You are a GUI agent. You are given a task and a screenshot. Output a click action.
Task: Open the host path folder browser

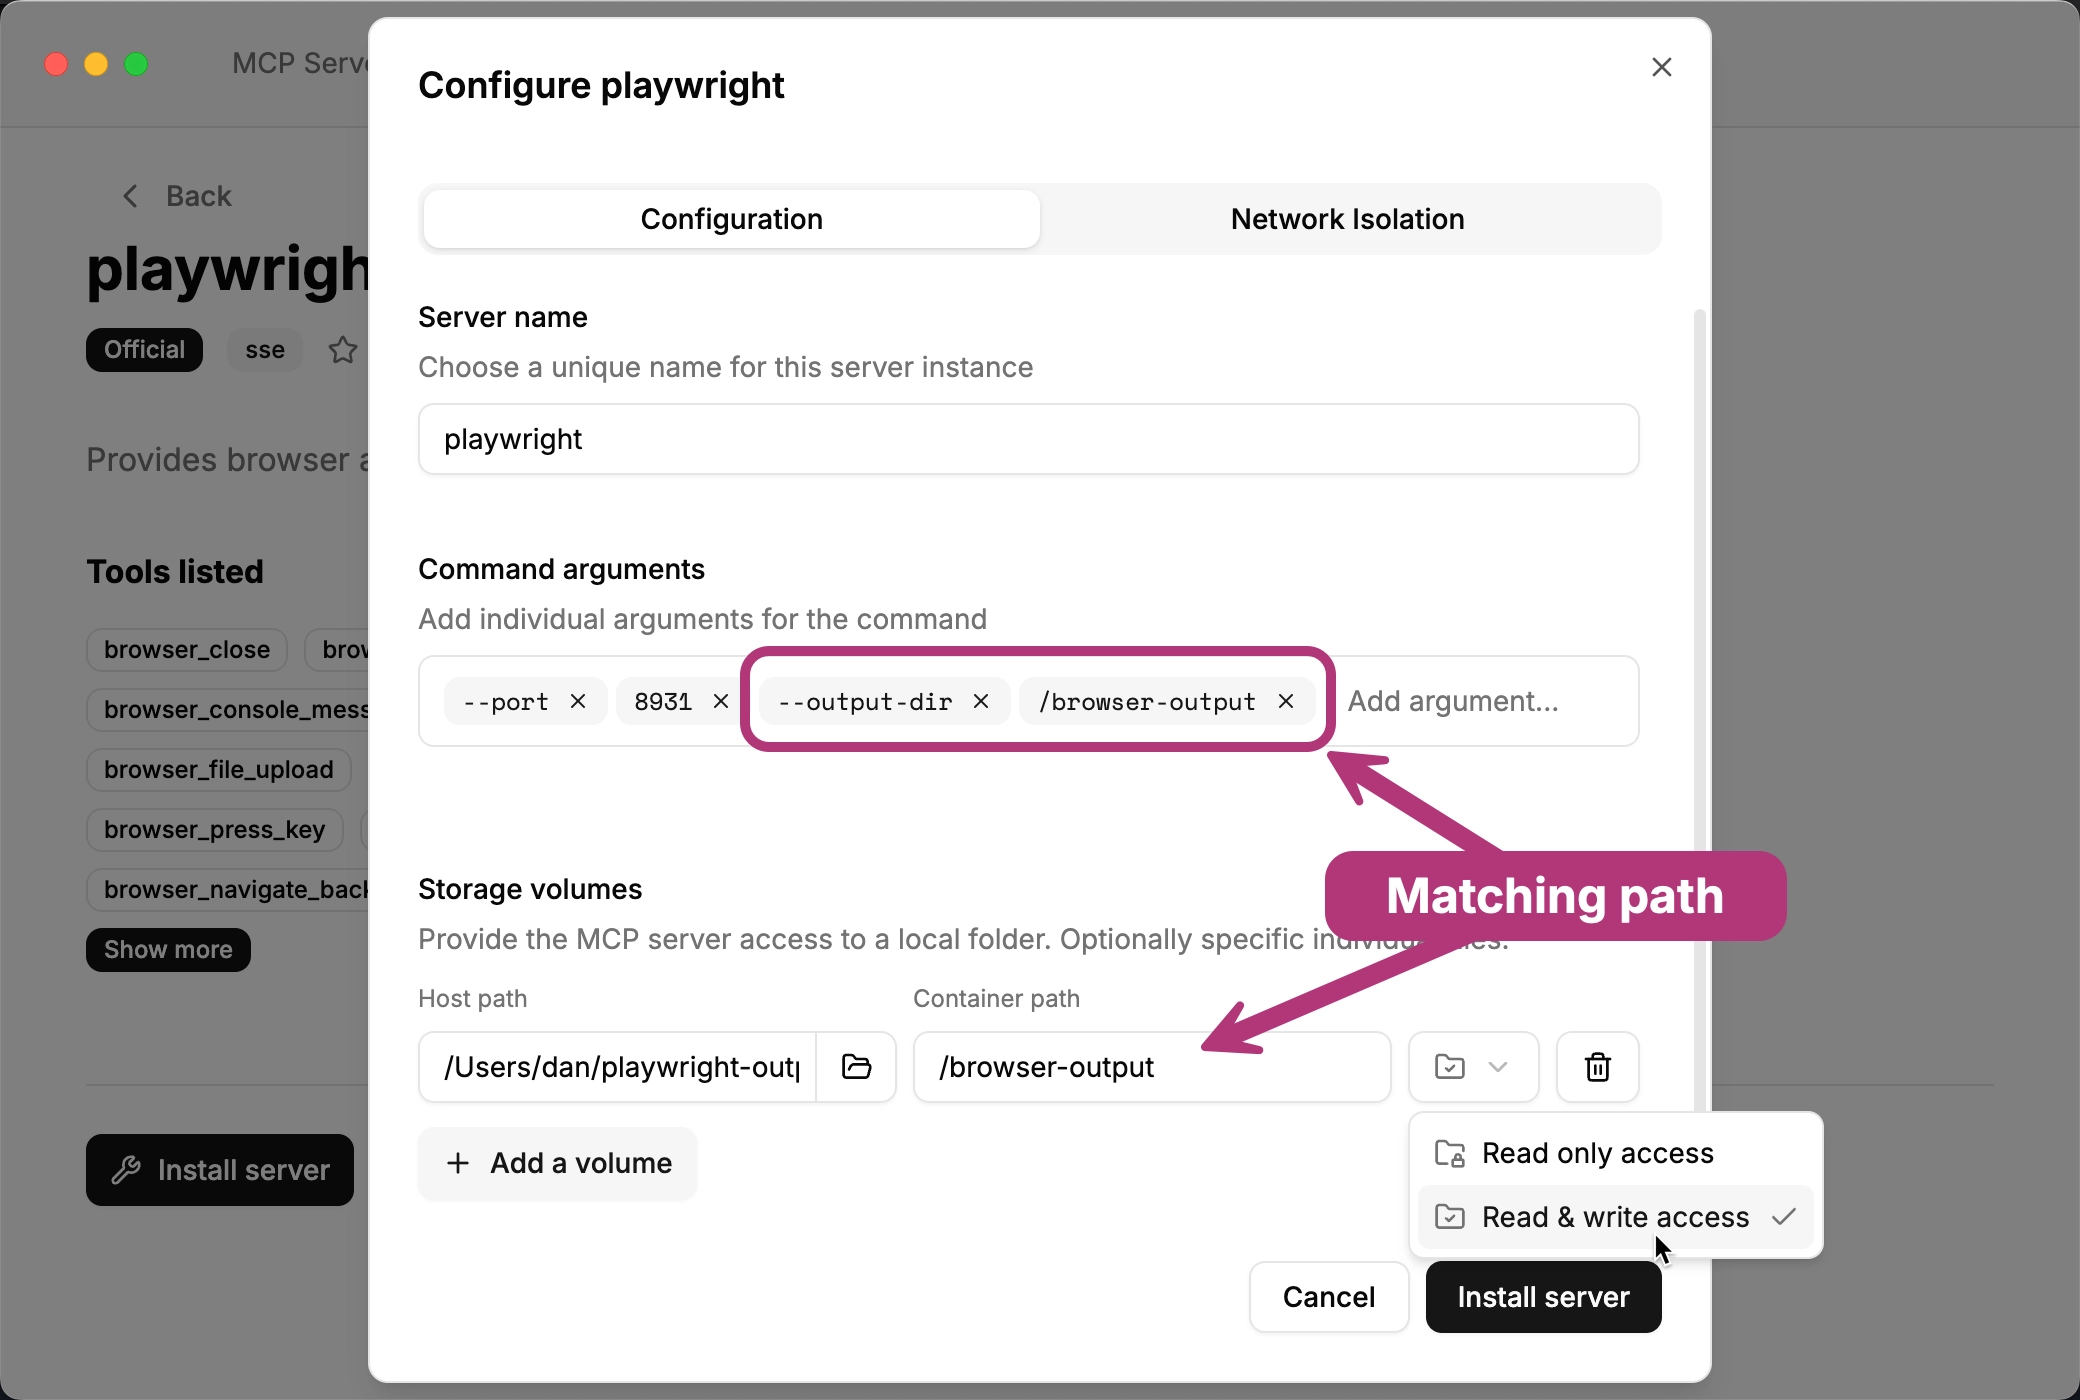(856, 1066)
